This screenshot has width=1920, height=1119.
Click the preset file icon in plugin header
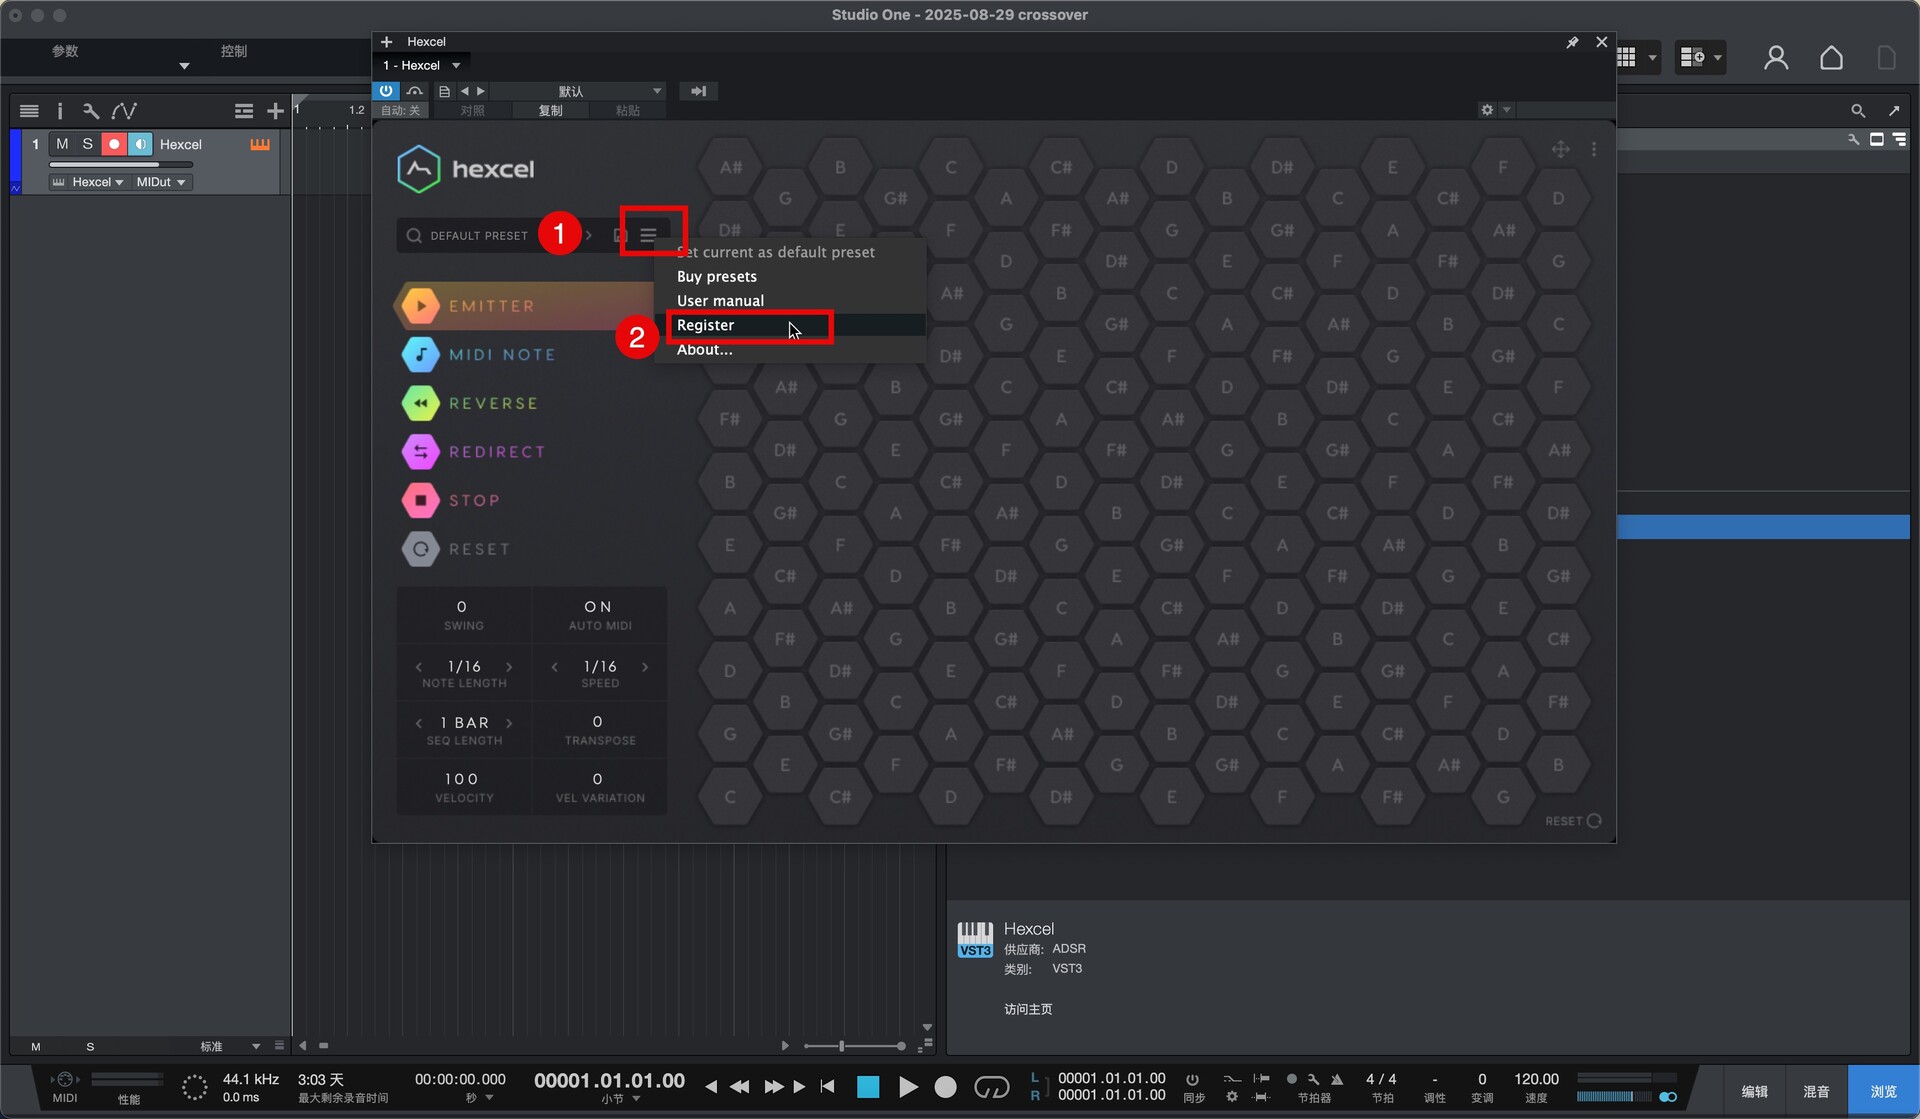point(444,91)
